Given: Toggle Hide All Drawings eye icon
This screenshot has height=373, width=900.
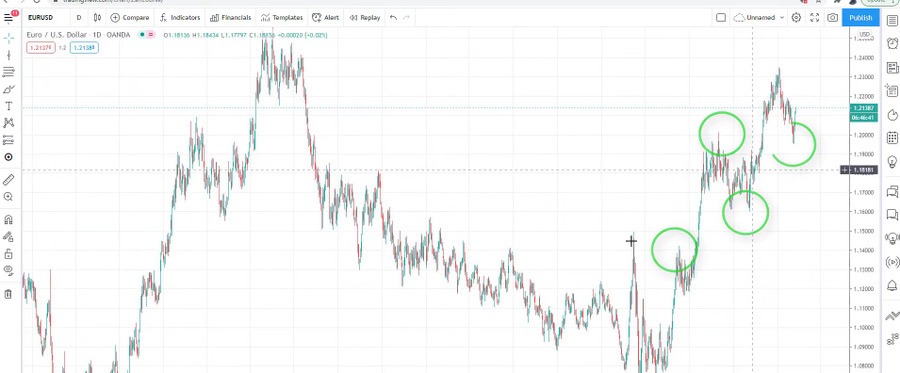Looking at the screenshot, I should pyautogui.click(x=9, y=270).
